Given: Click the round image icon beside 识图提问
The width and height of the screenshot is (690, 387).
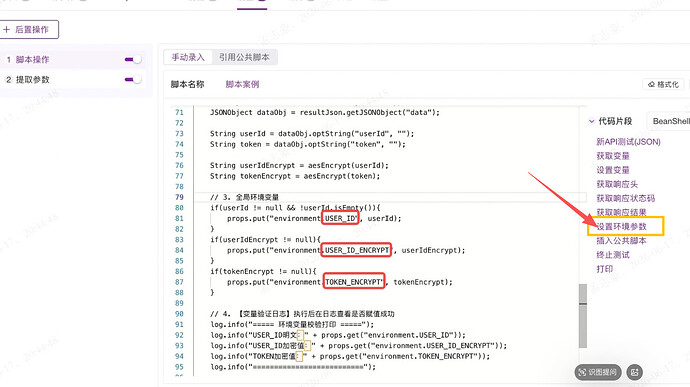Looking at the screenshot, I should (x=635, y=372).
